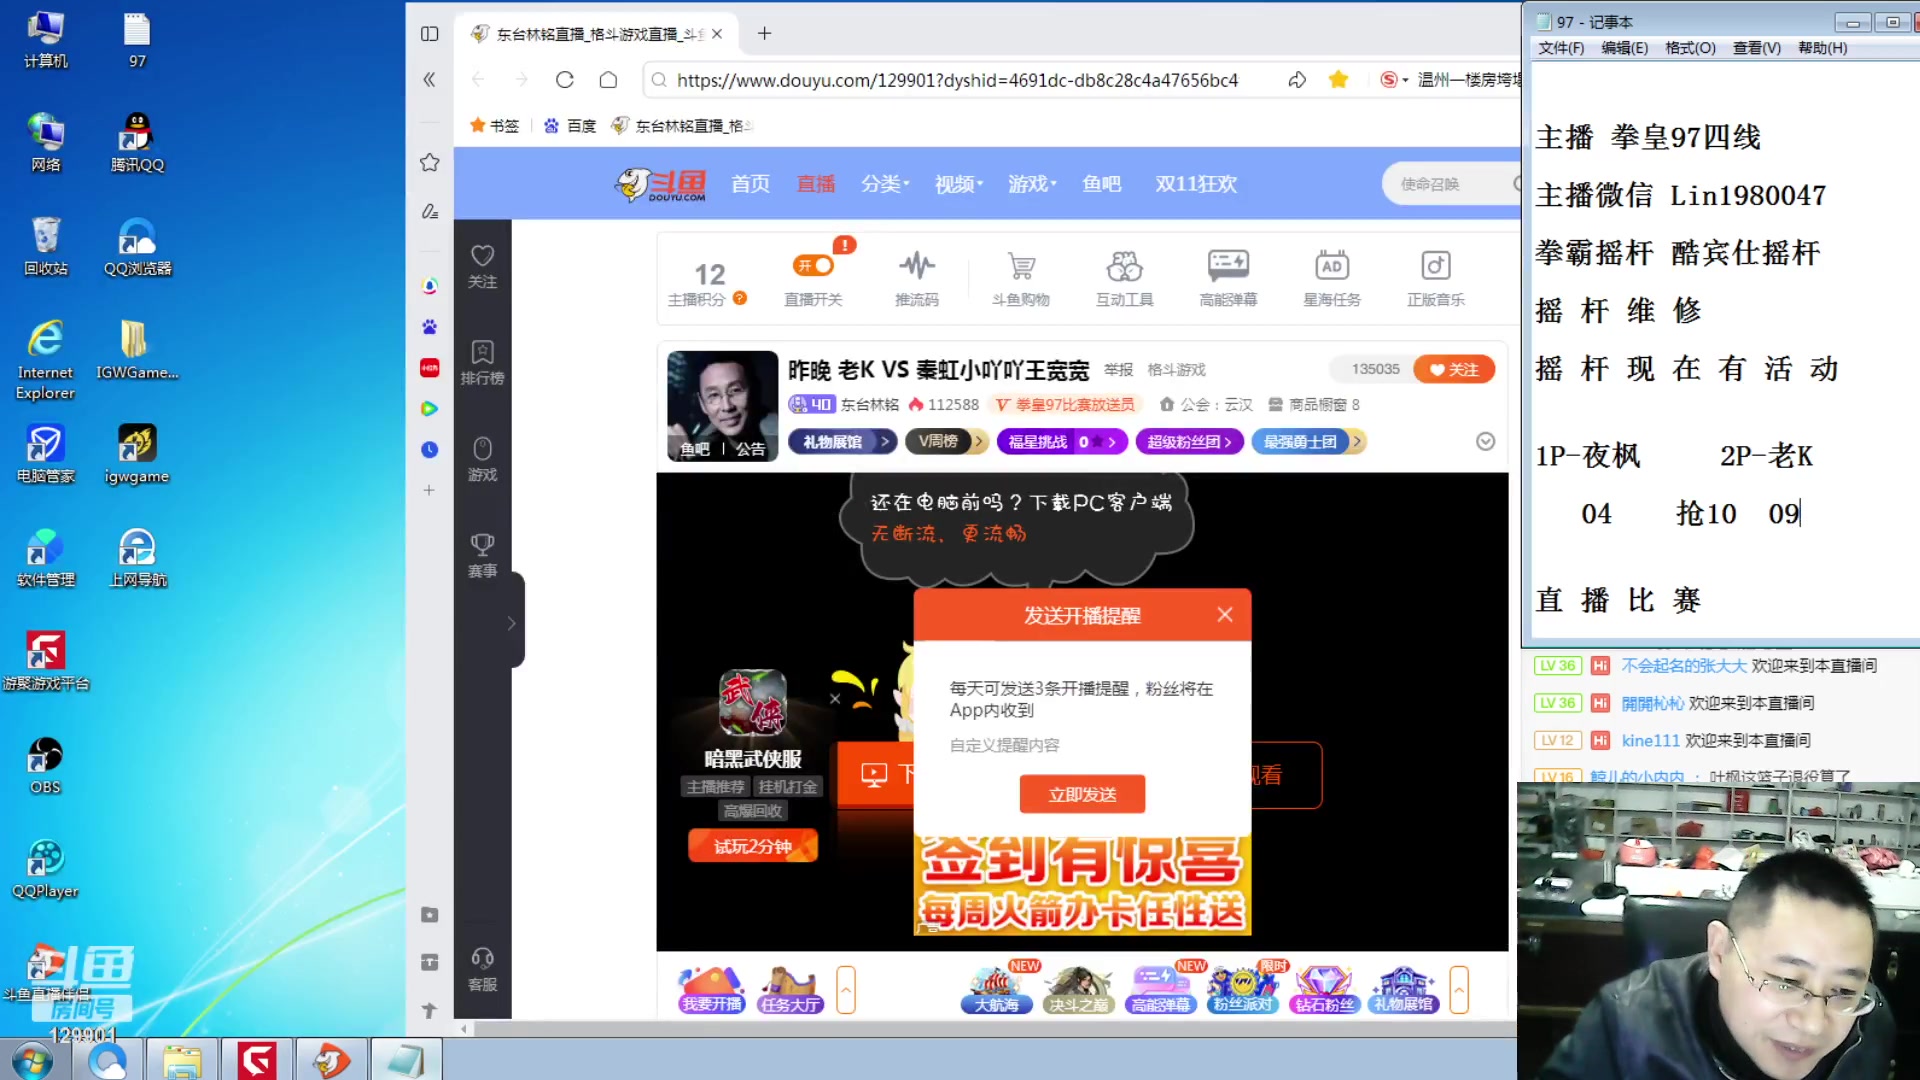Click the Windows Start button
The image size is (1920, 1080).
click(x=33, y=1060)
